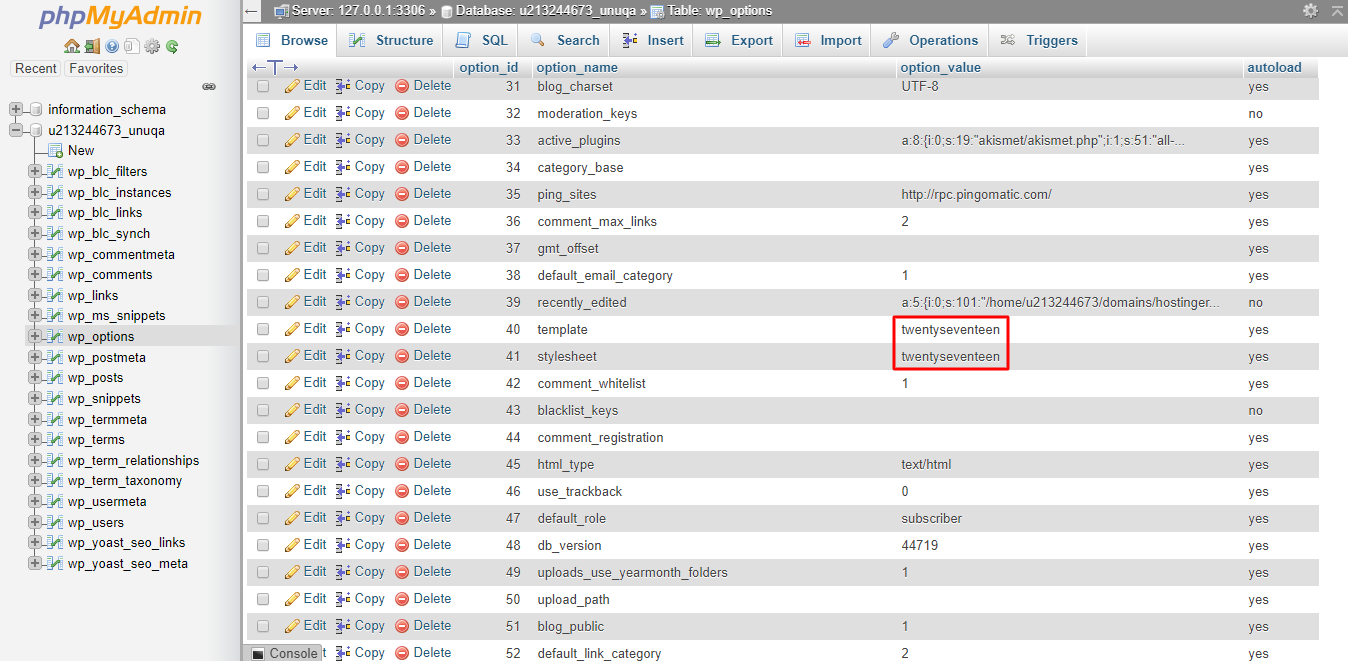Expand the wp_blc_filters table node

pyautogui.click(x=35, y=171)
